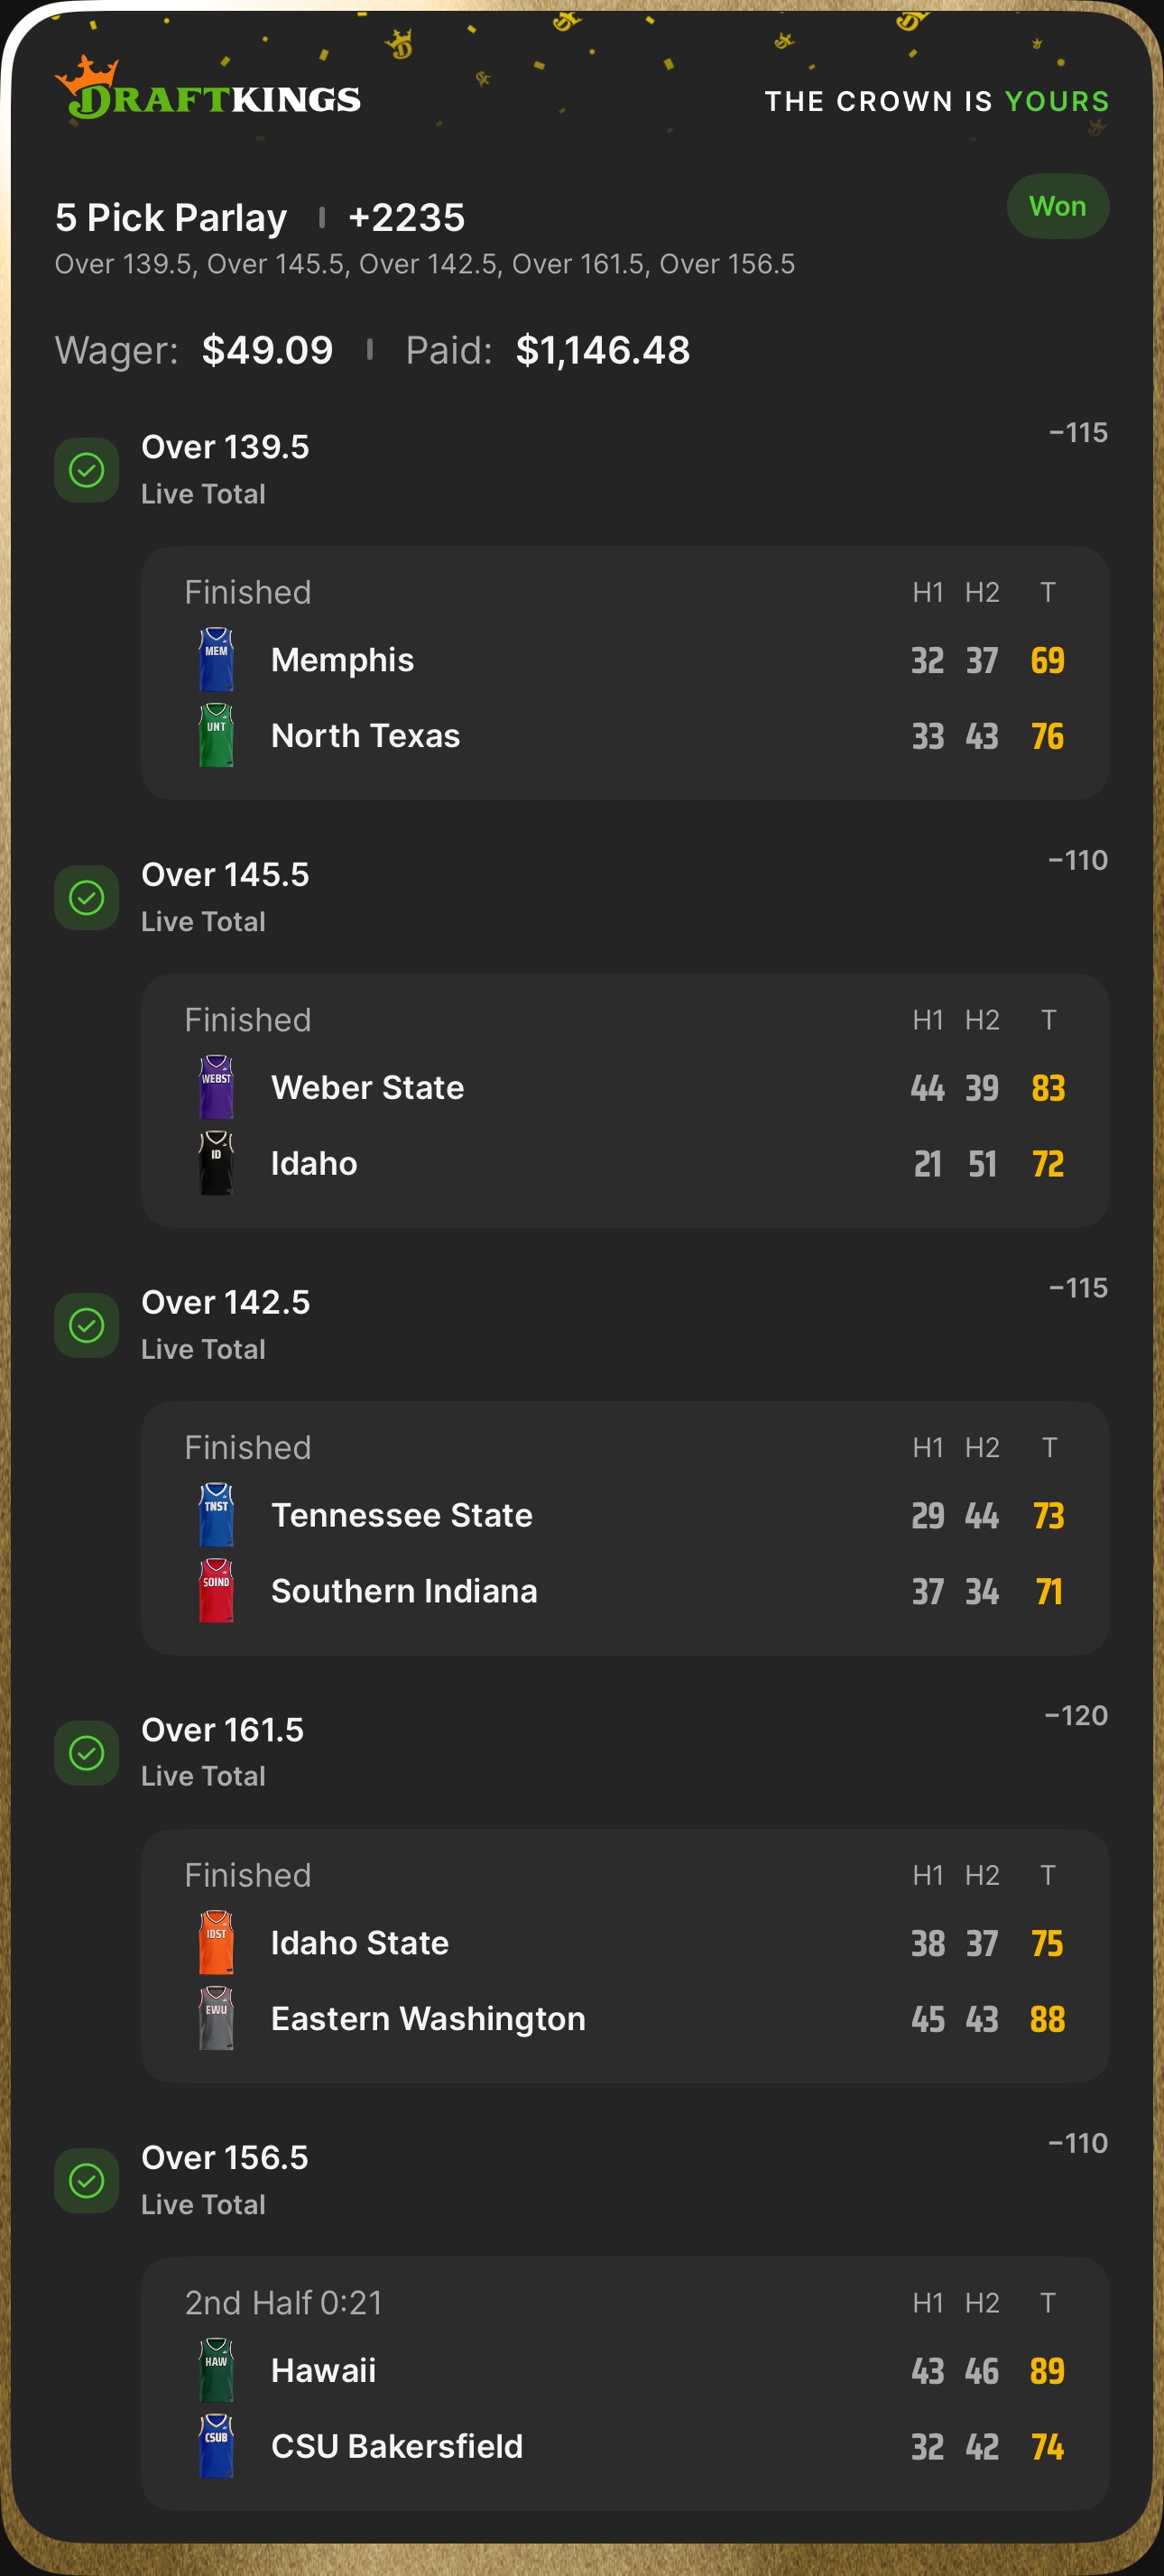Tap the Southern Indiana red jersey icon

pos(216,1591)
